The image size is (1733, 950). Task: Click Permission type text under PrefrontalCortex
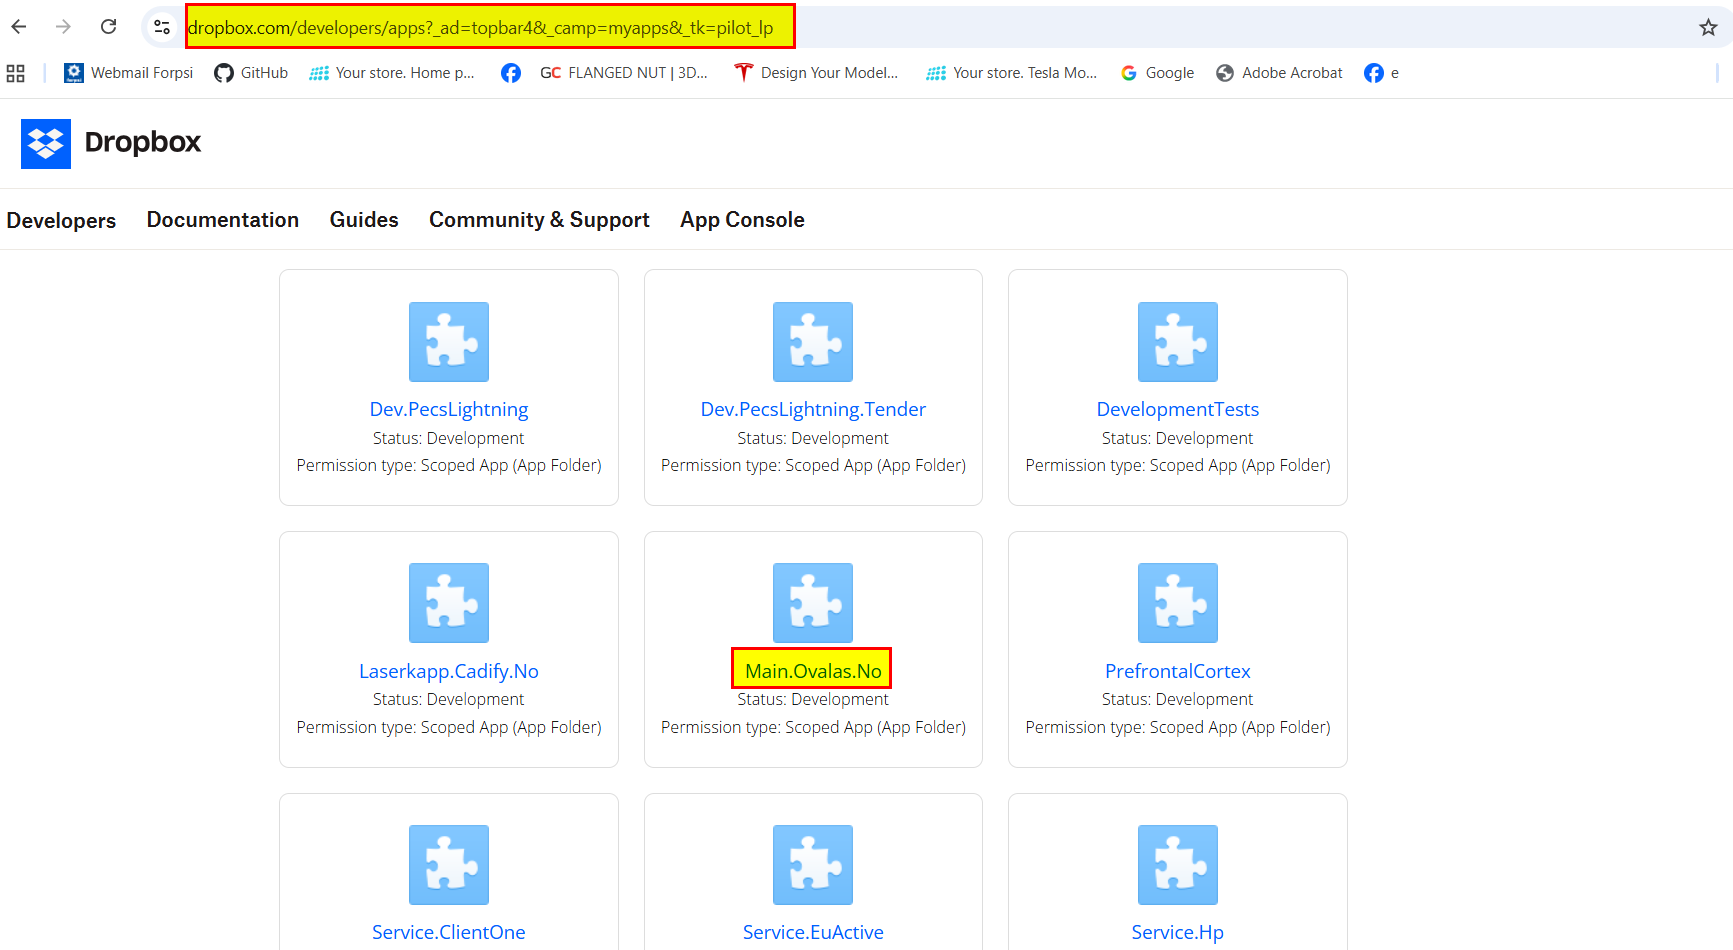(x=1178, y=727)
